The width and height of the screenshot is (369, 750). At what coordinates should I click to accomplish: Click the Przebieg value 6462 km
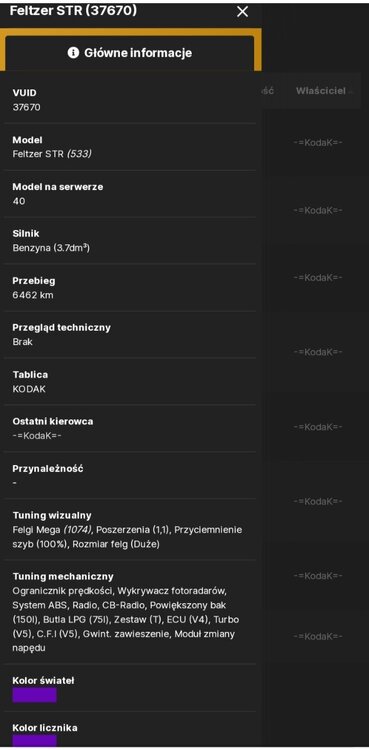(33, 295)
